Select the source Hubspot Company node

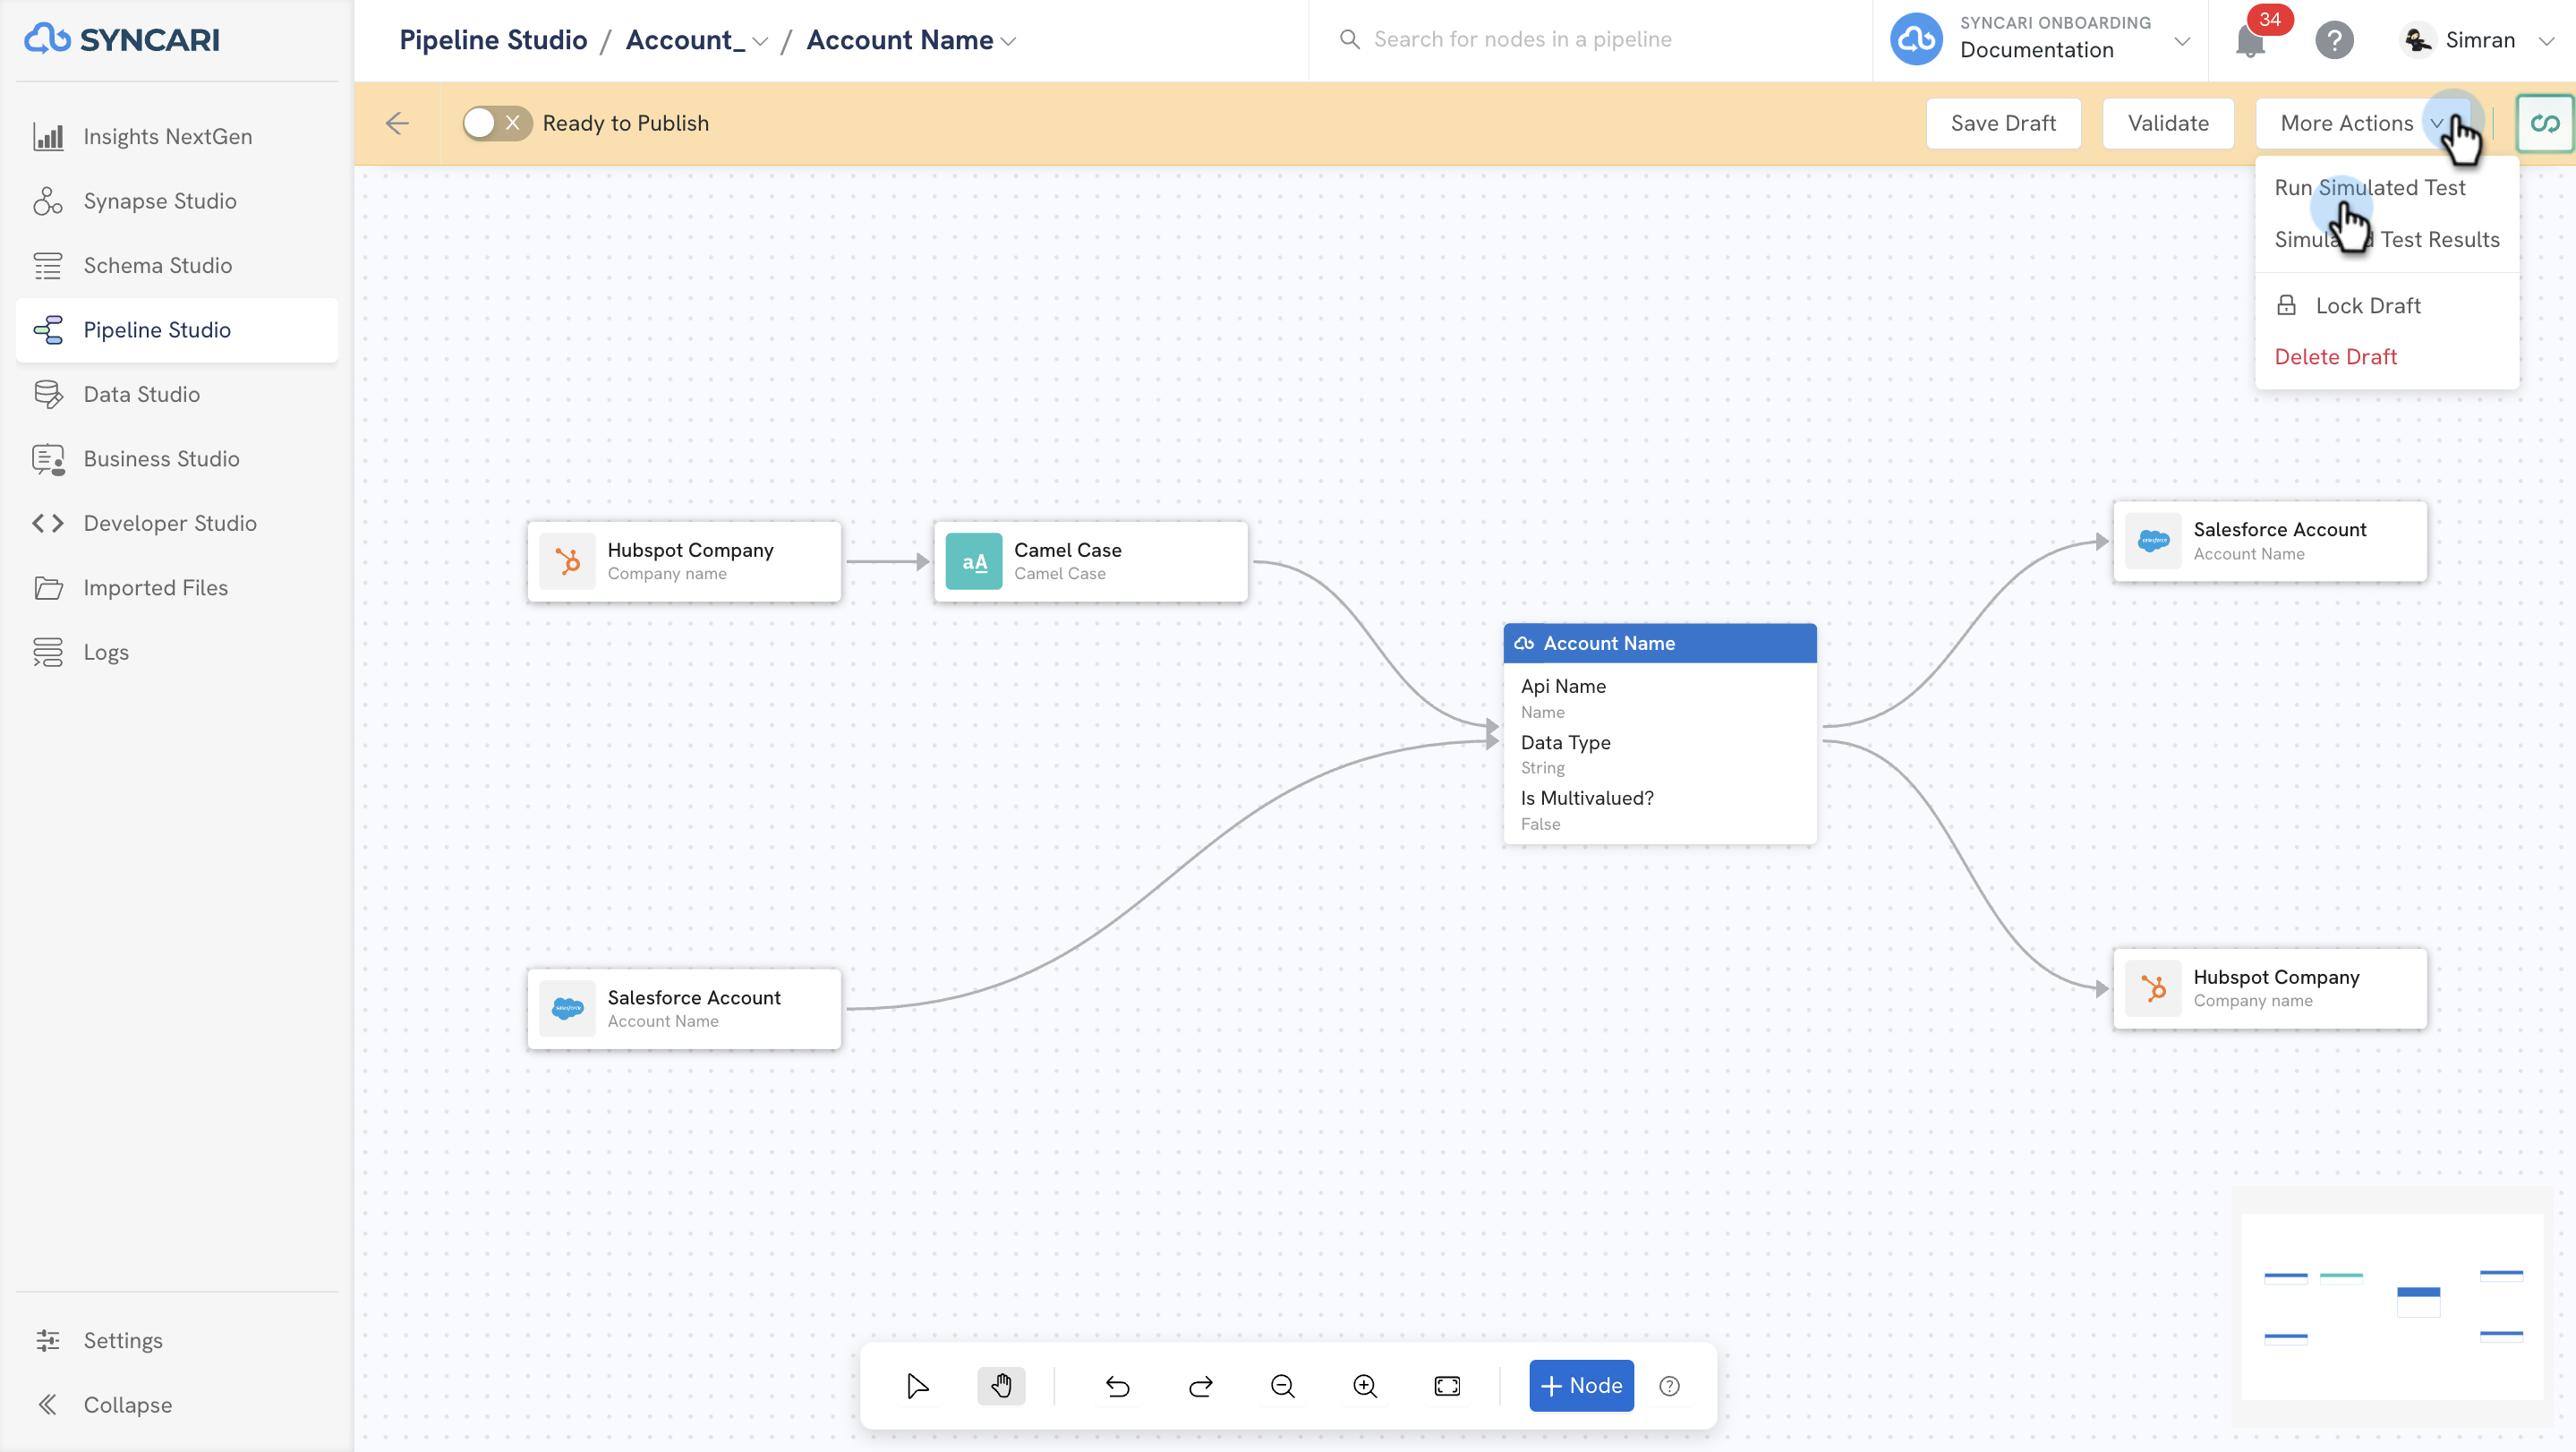684,561
